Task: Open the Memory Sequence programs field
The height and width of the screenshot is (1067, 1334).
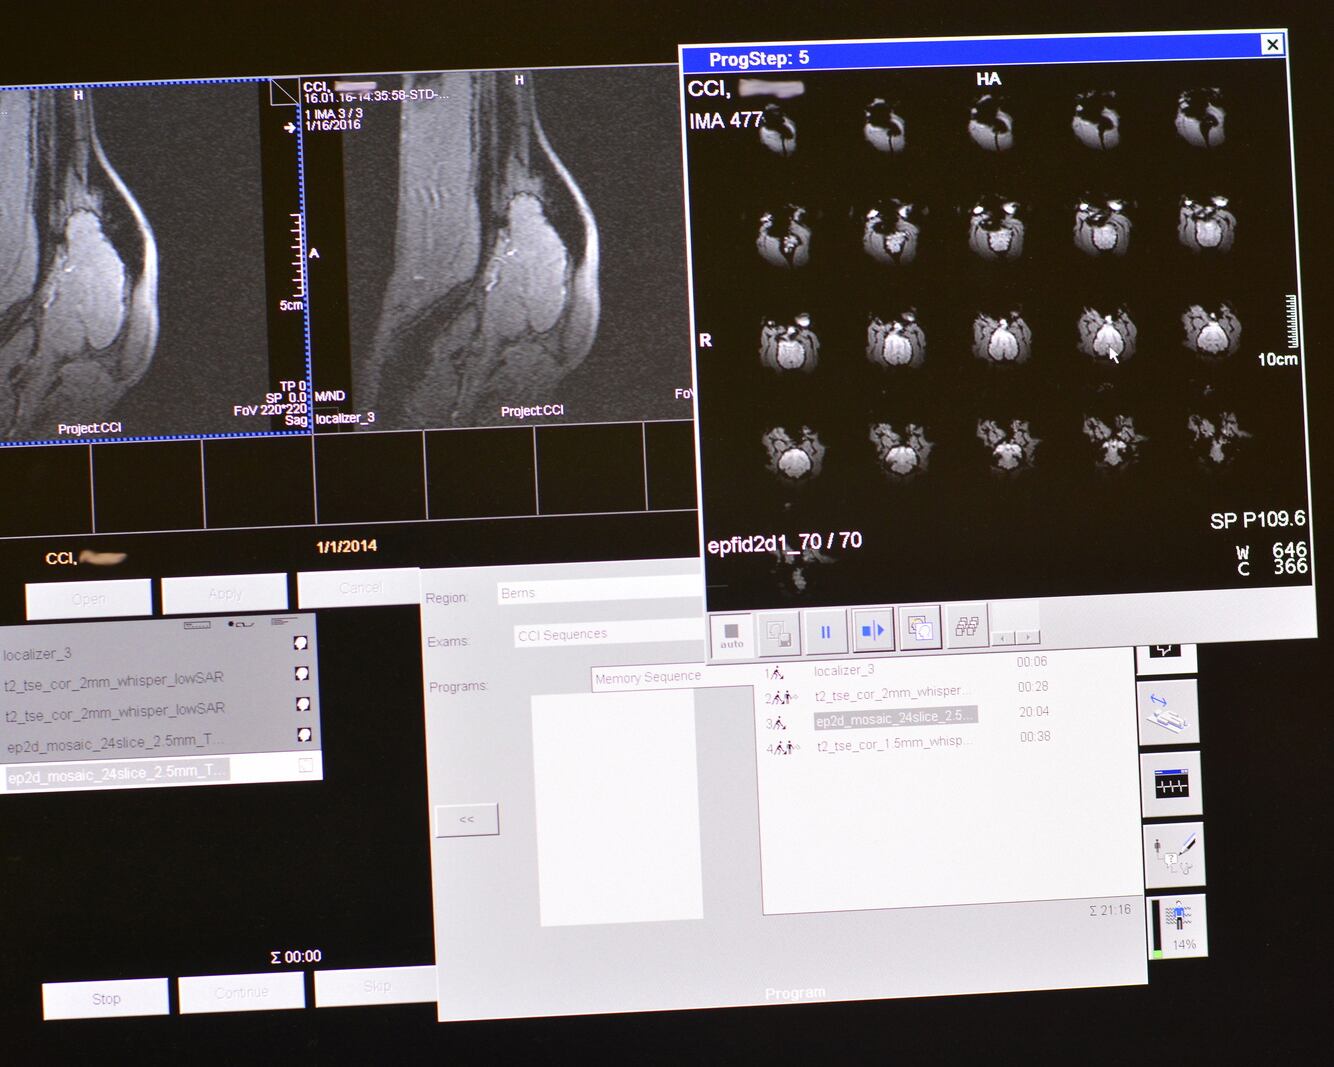Action: [x=674, y=677]
